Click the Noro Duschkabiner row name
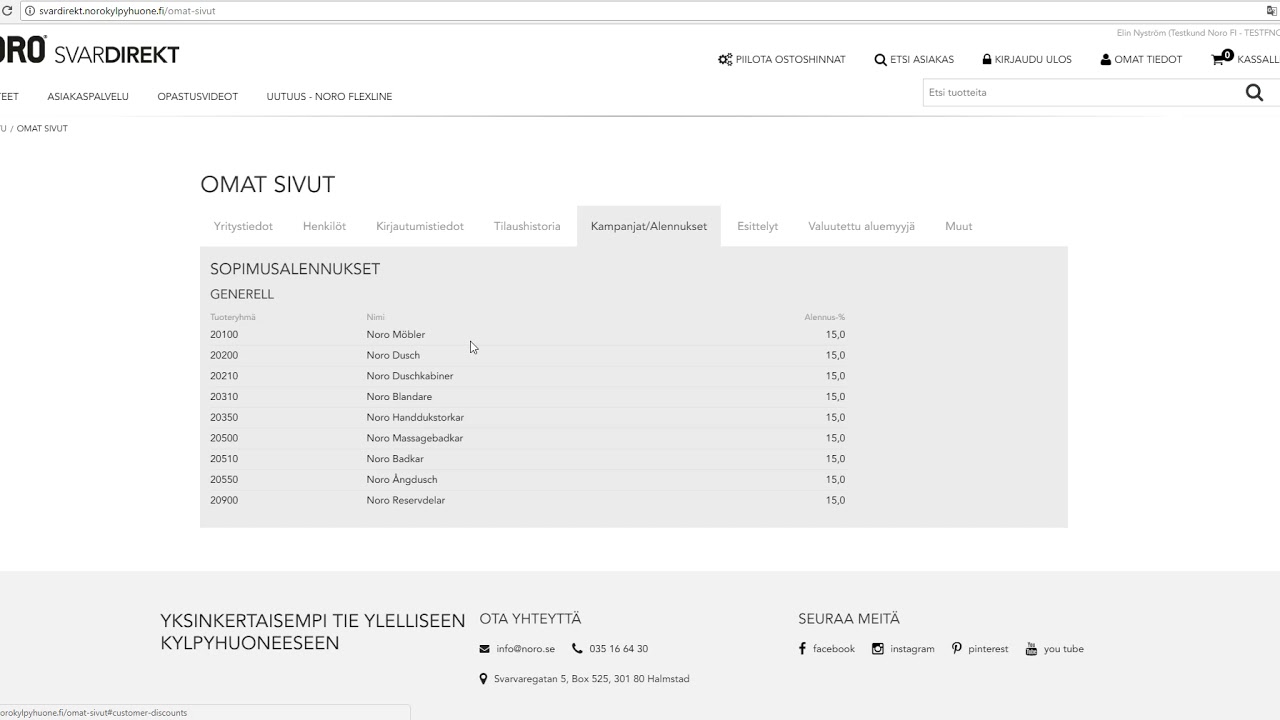 pos(410,376)
